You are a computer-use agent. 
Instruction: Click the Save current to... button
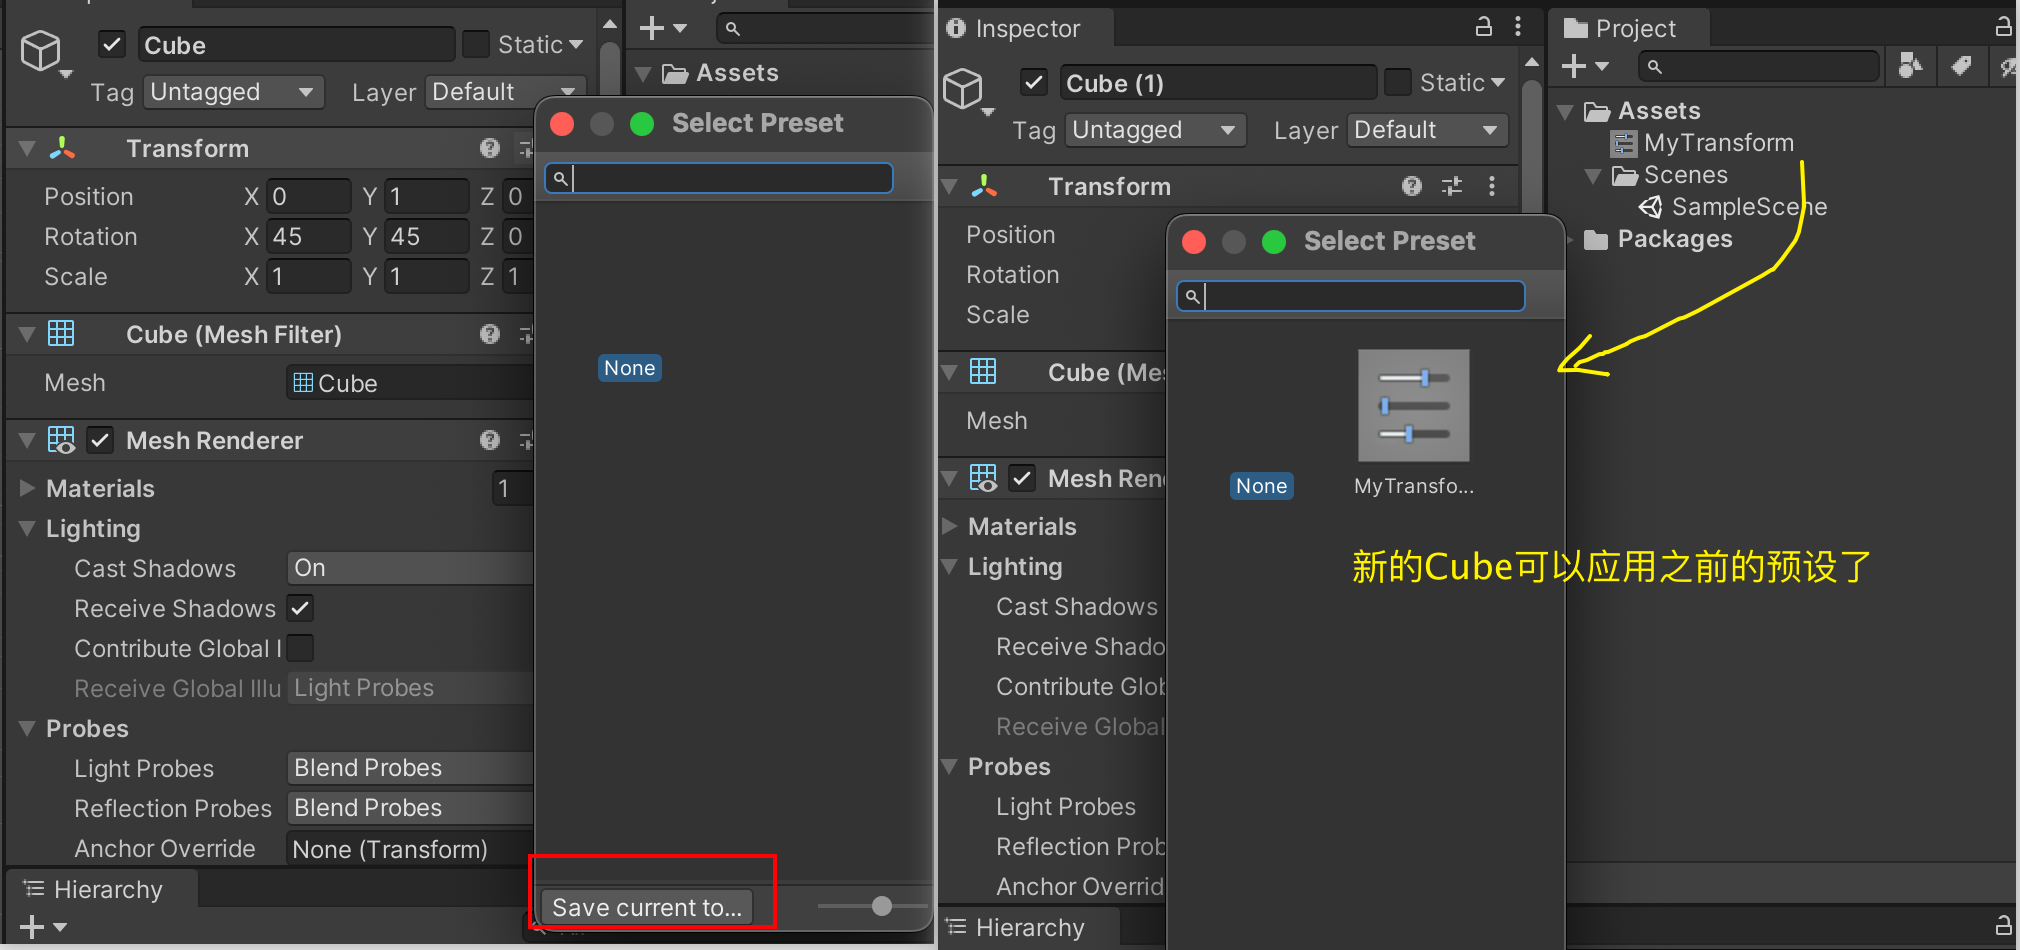(646, 907)
